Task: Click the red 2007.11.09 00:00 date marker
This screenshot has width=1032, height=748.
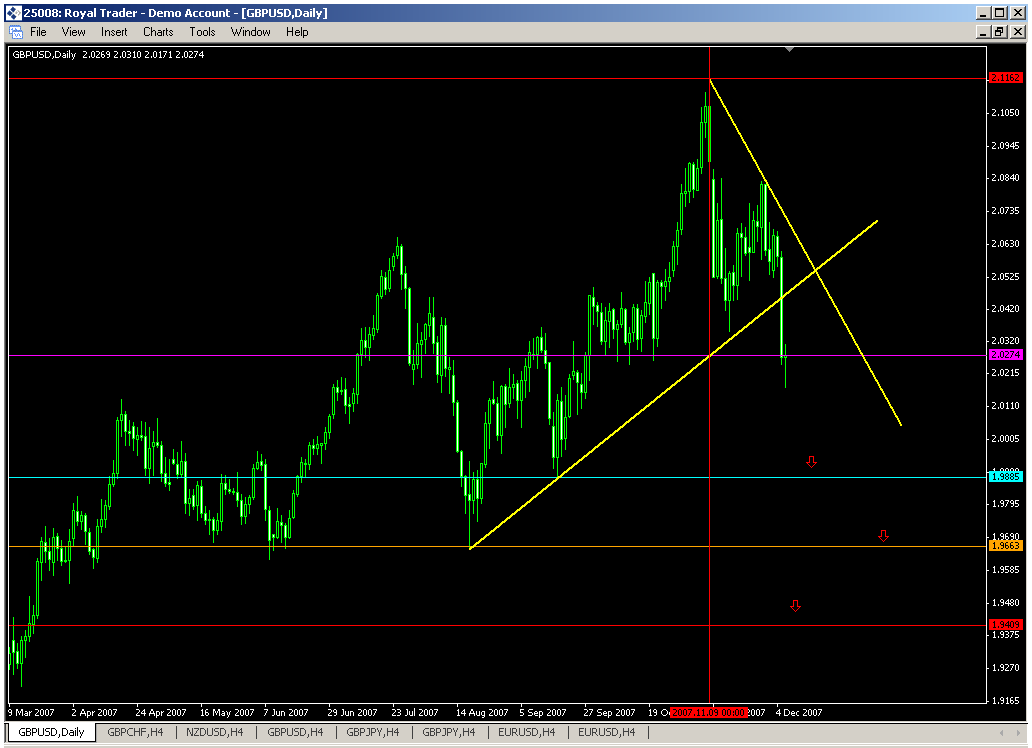Action: (x=708, y=712)
